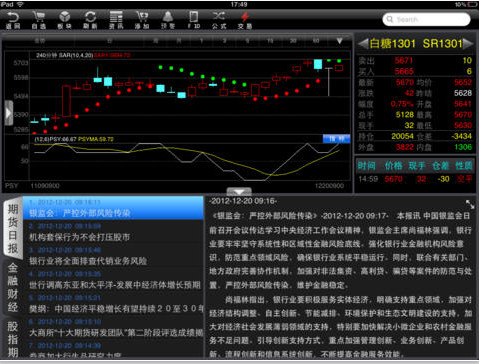This screenshot has height=364, width=479.
Task: Enlarge the news article with expand icon
Action: point(470,204)
